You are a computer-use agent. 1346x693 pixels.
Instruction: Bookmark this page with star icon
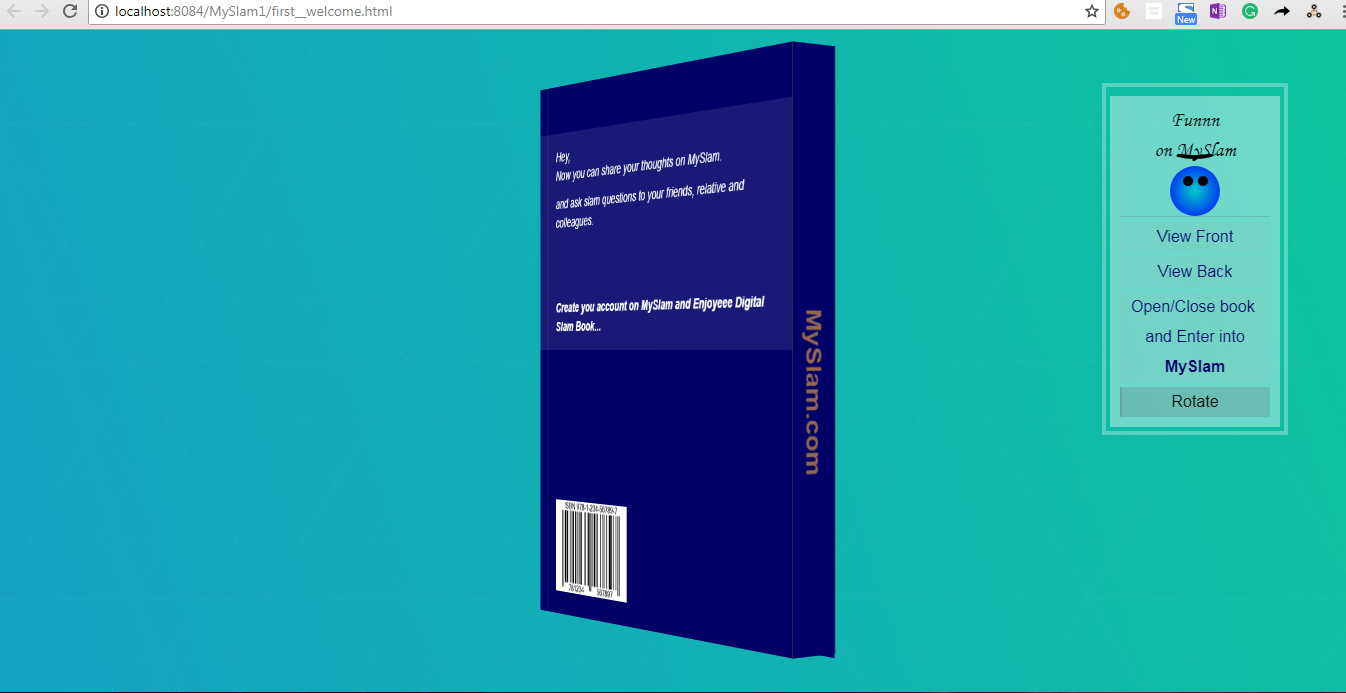(x=1092, y=12)
